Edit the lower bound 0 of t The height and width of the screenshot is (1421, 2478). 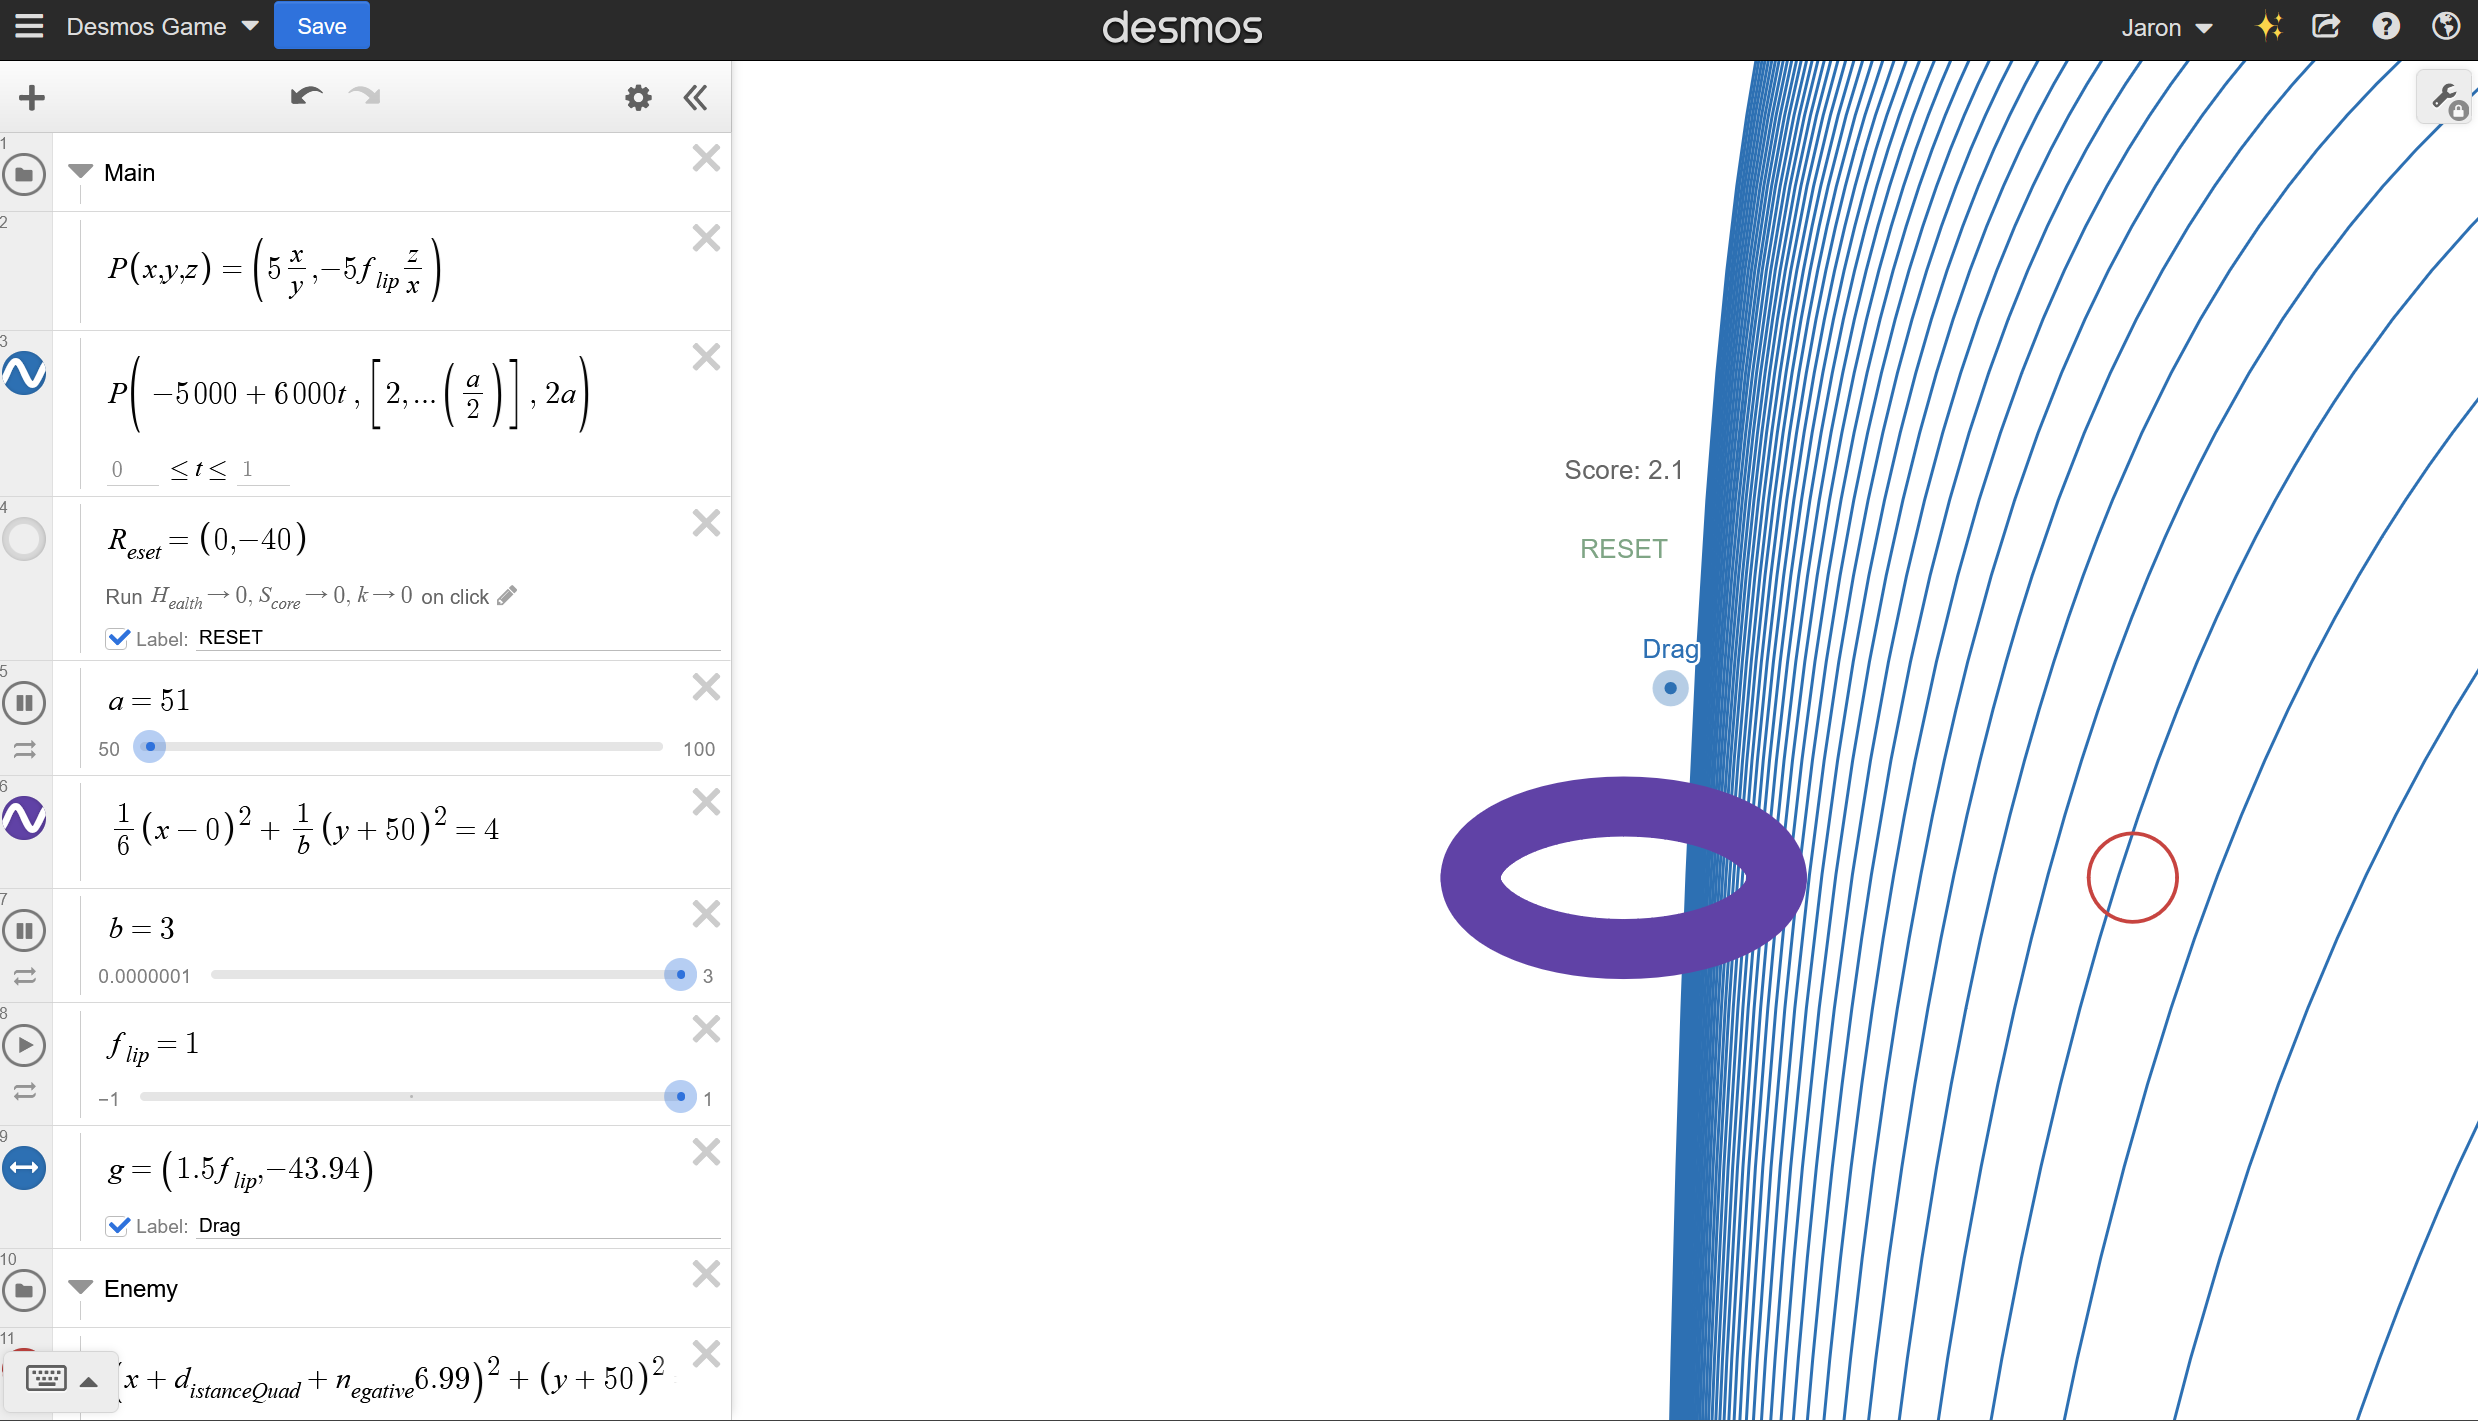[132, 469]
